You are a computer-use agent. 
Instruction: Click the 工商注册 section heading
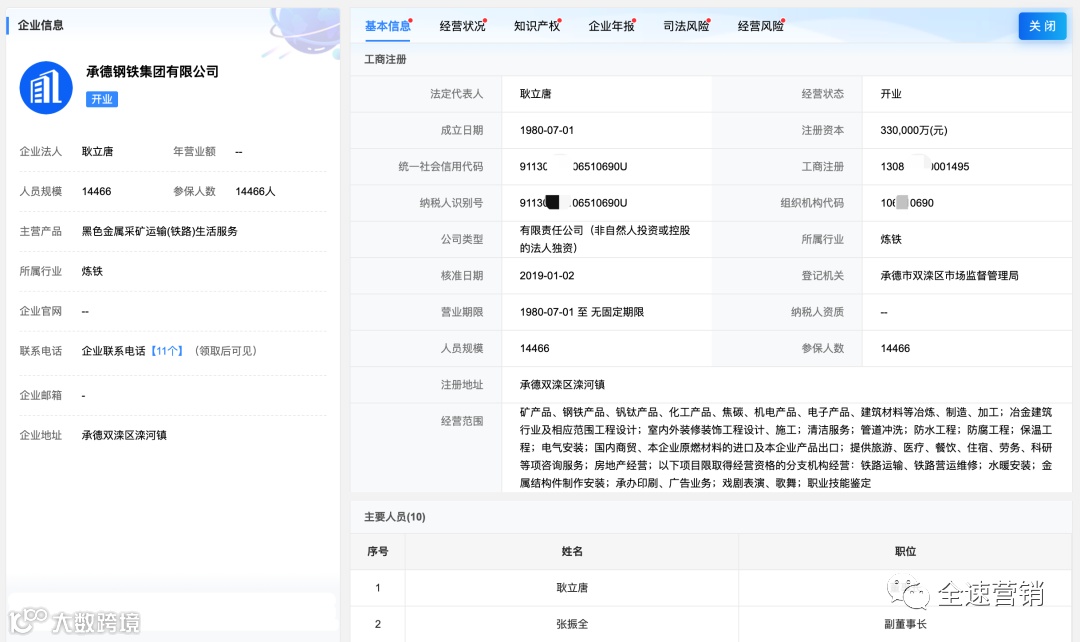(x=385, y=59)
